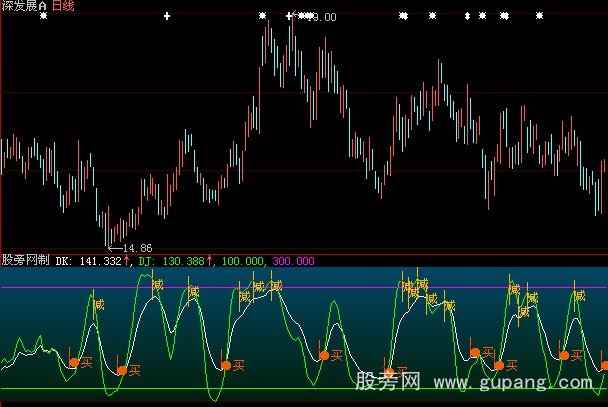This screenshot has width=608, height=407.
Task: Click the leftmost orange 买 buy signal dot
Action: 73,362
